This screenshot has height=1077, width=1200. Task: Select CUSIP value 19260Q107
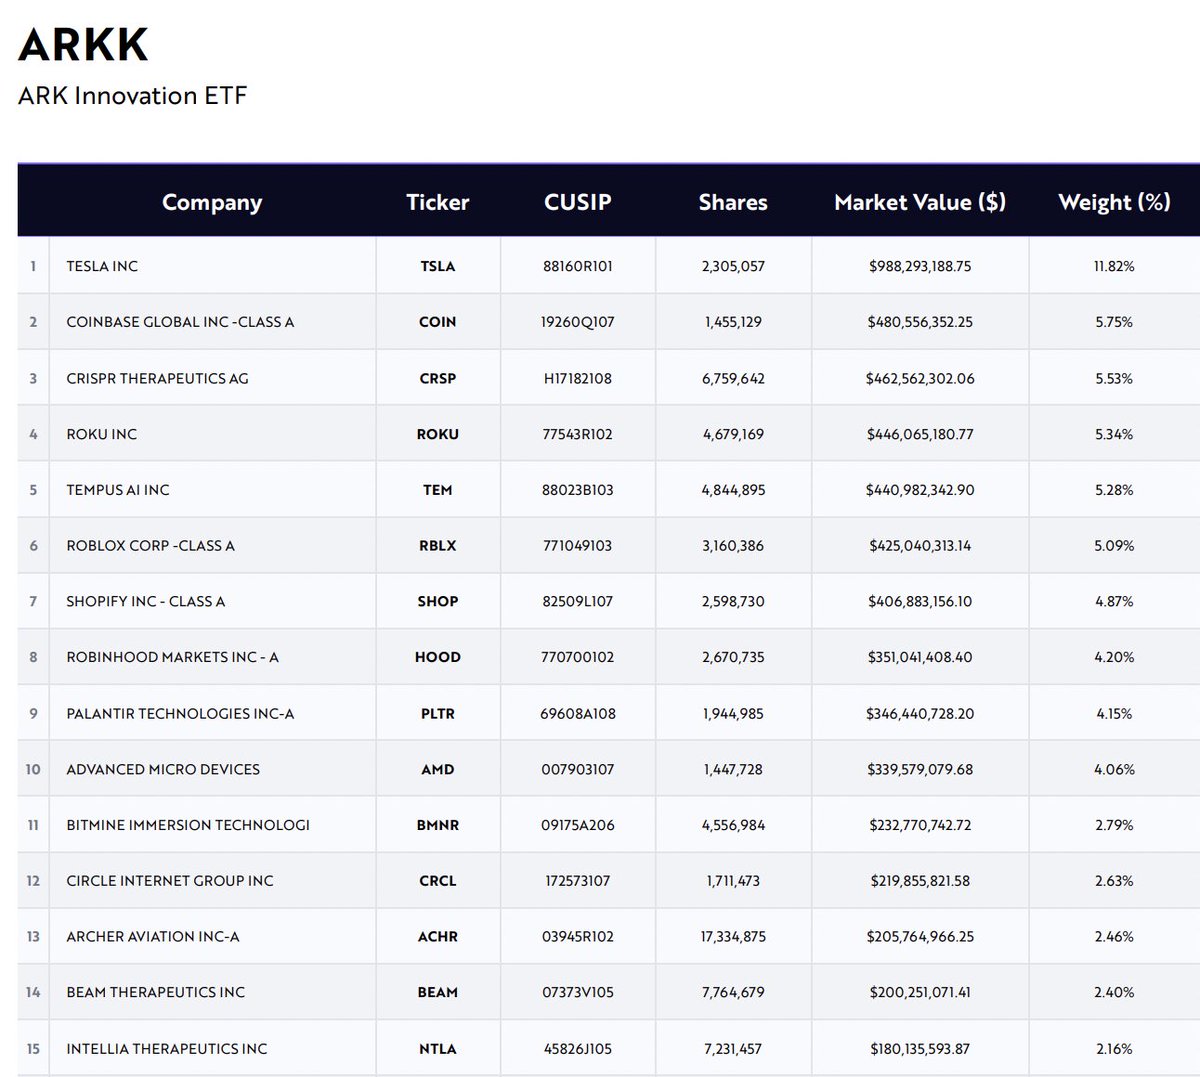click(578, 322)
